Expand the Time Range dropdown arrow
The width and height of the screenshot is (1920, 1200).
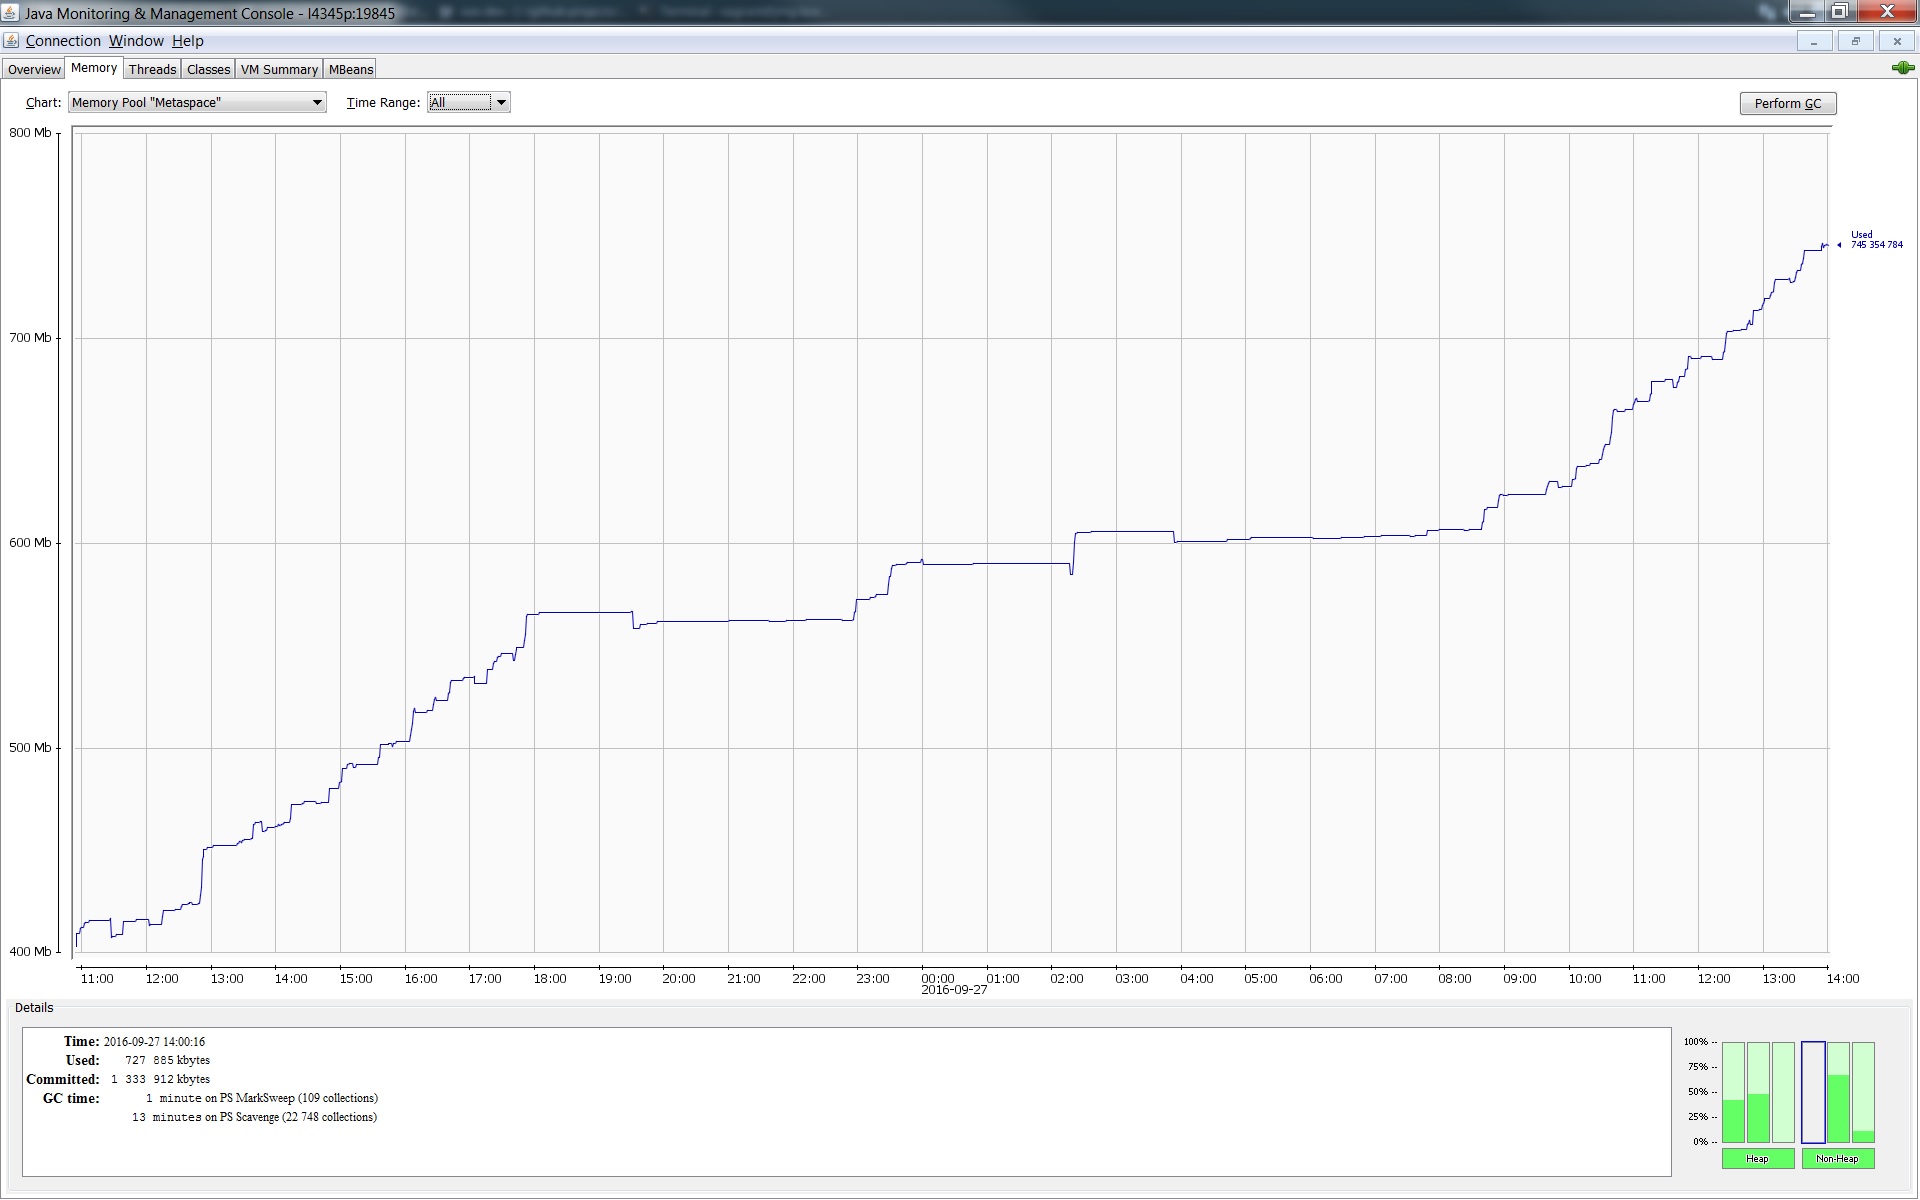tap(502, 102)
